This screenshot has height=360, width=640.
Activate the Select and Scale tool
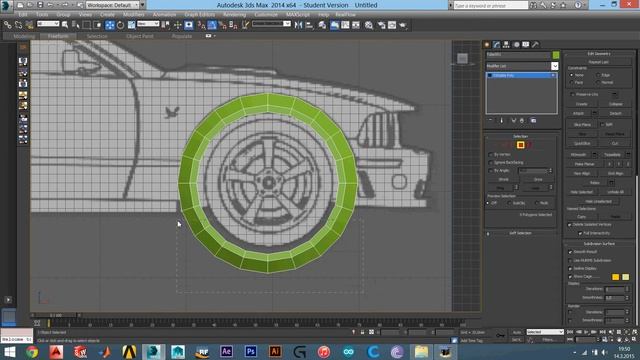tap(131, 25)
